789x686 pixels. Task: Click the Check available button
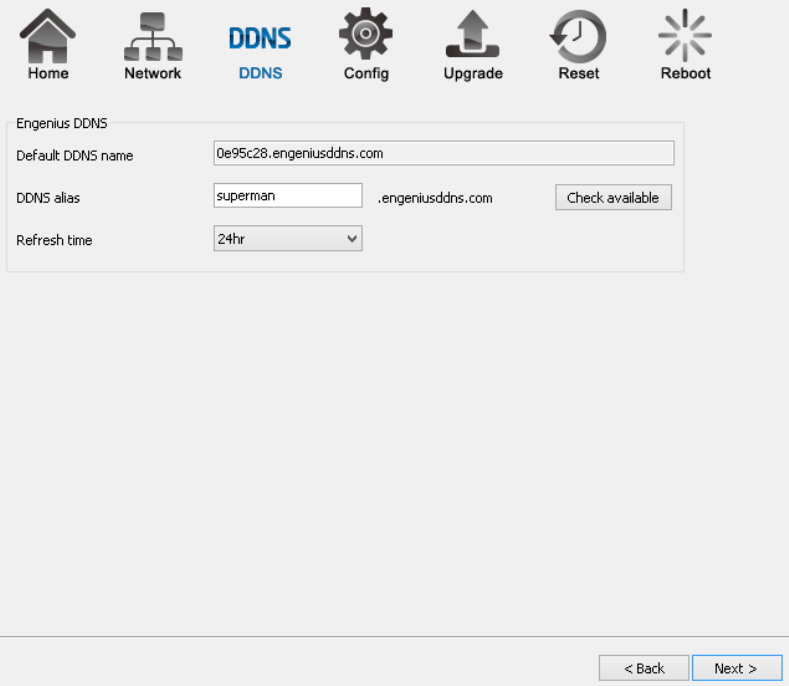[613, 197]
